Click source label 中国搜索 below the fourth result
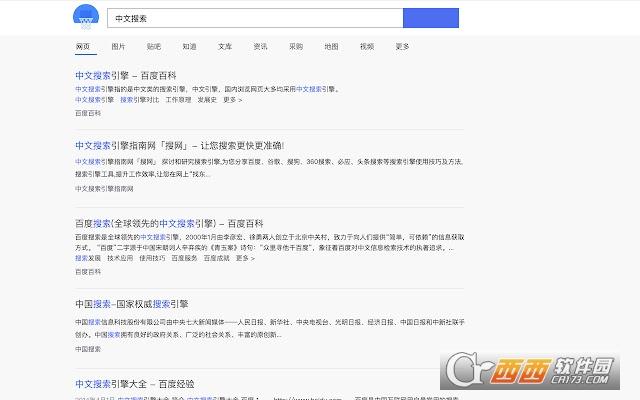Screen dimensions: 640x400 [x=88, y=349]
